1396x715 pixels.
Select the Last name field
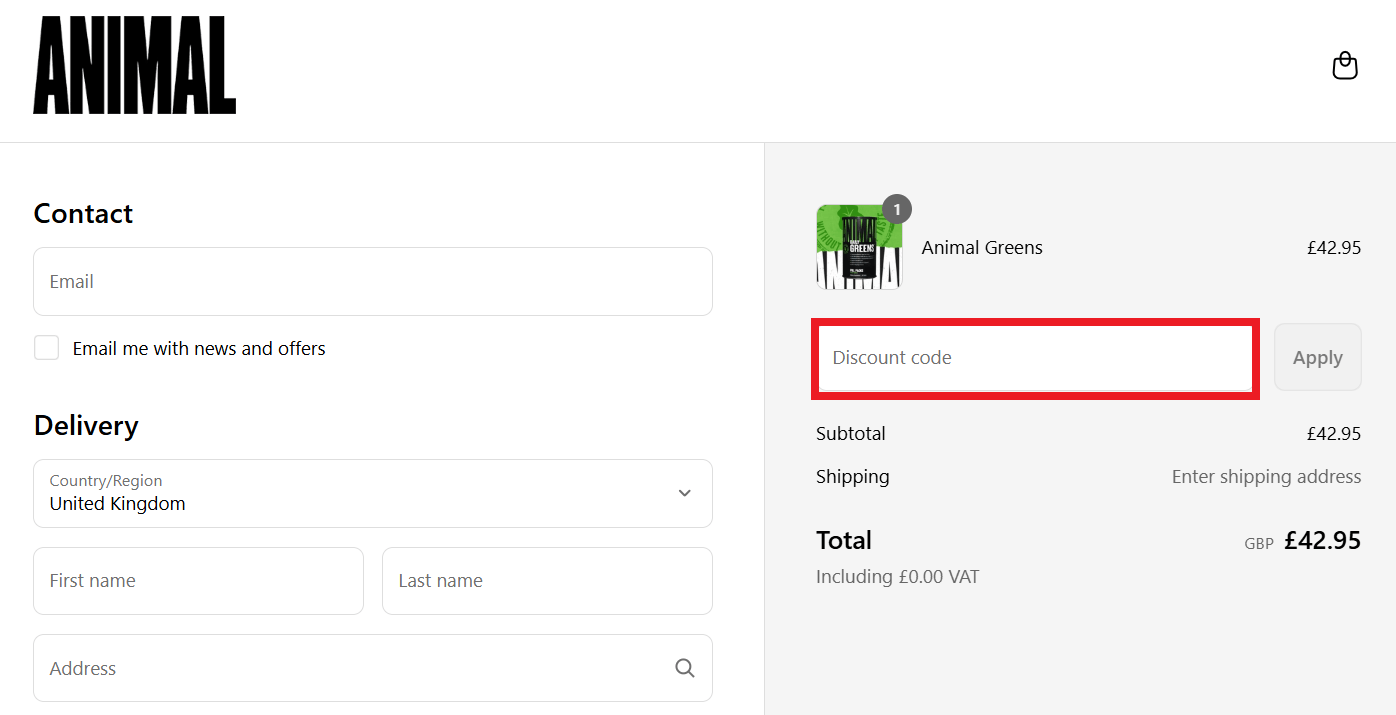pyautogui.click(x=546, y=581)
